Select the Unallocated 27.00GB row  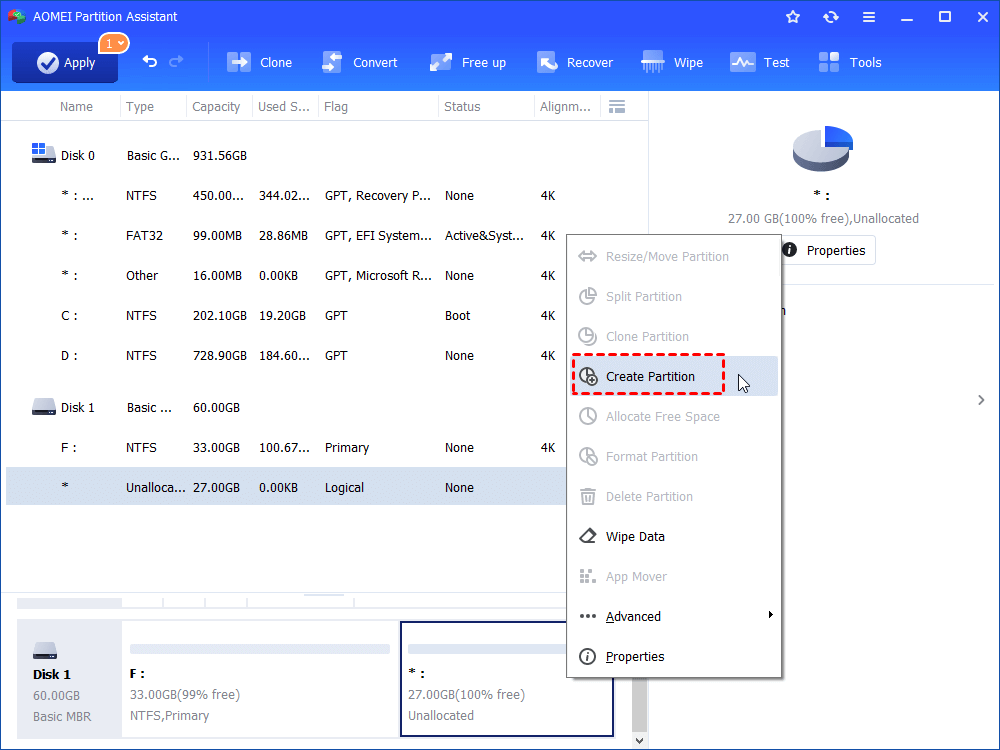(x=286, y=487)
